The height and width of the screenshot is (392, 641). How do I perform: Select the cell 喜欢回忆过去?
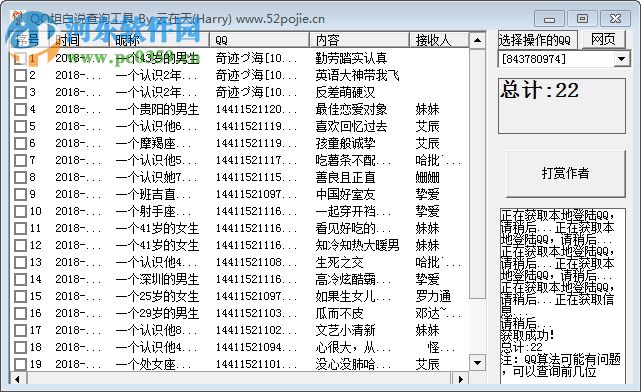click(351, 126)
